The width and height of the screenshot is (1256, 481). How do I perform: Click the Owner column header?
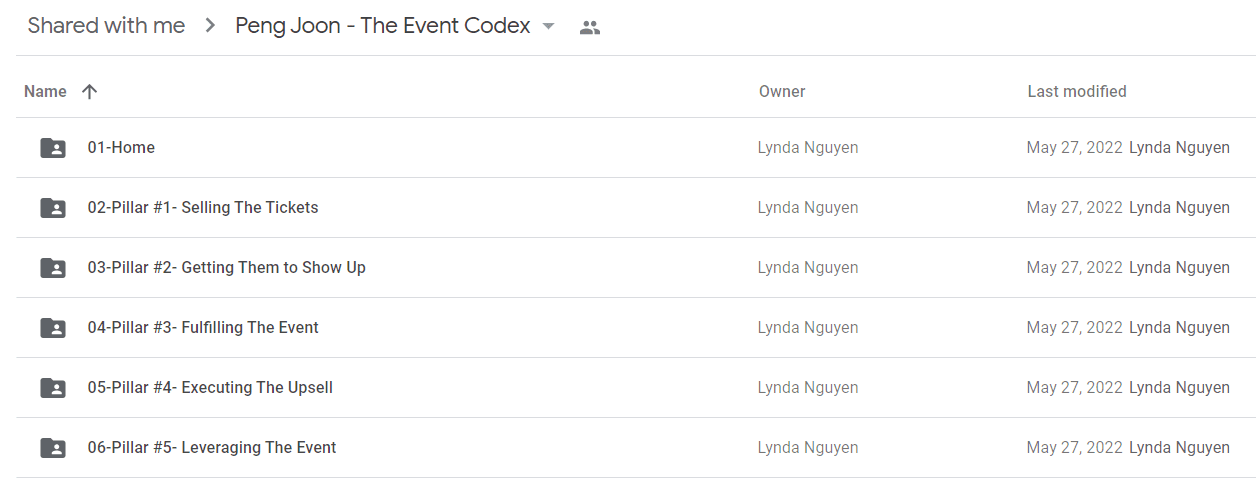pos(782,92)
